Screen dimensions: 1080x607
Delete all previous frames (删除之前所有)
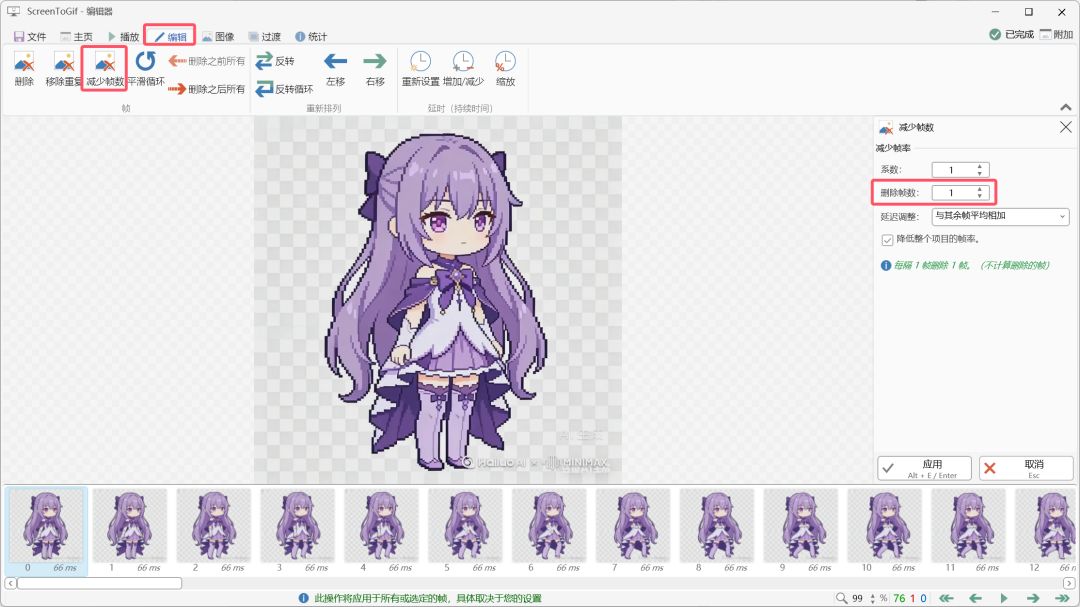[207, 61]
